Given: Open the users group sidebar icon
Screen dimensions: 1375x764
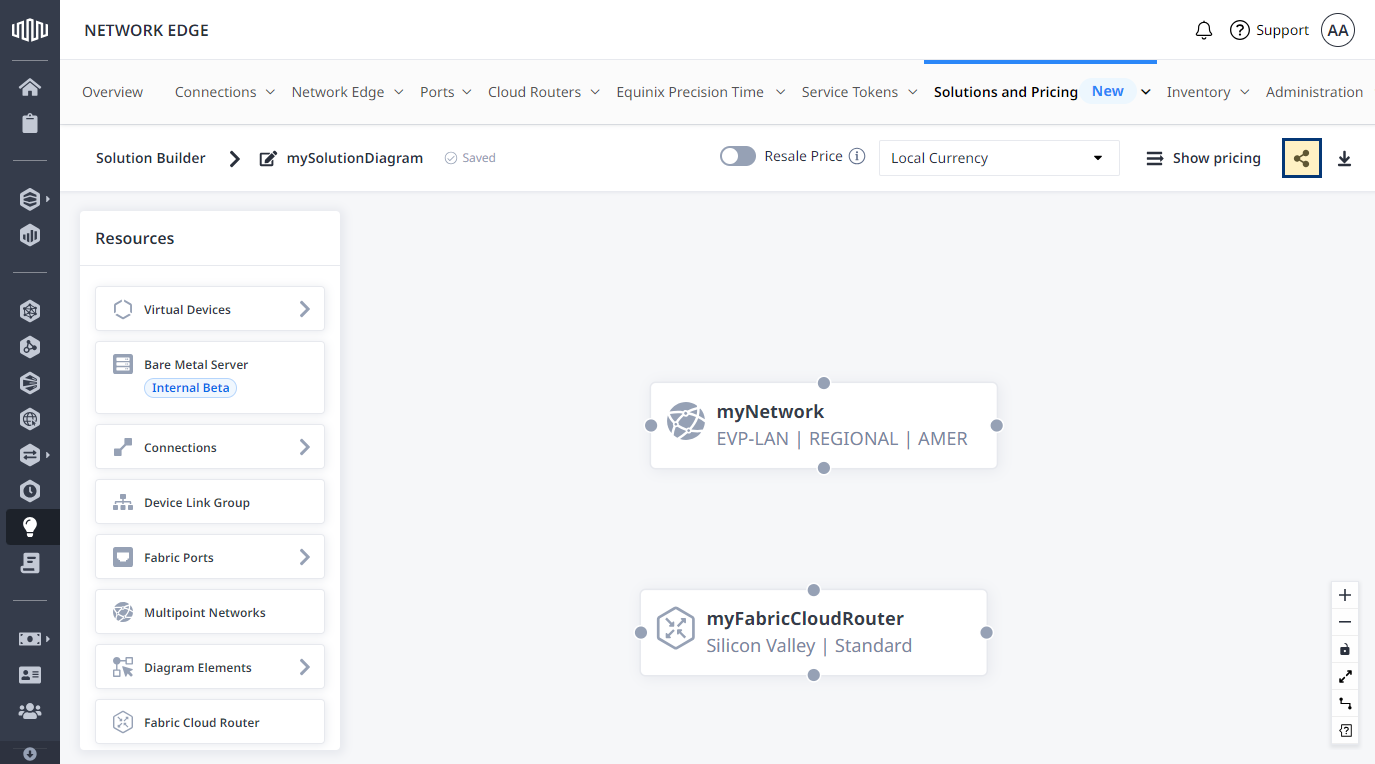Looking at the screenshot, I should (x=30, y=711).
